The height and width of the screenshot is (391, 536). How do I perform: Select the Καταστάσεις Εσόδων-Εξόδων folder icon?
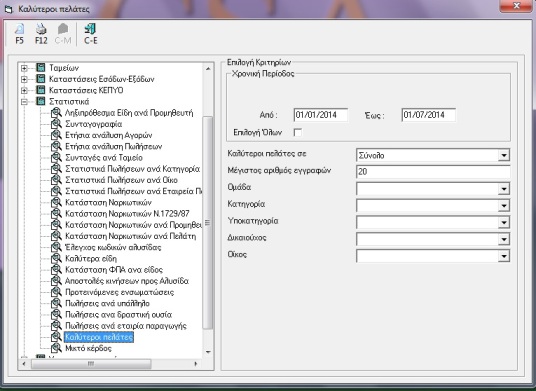pyautogui.click(x=41, y=79)
